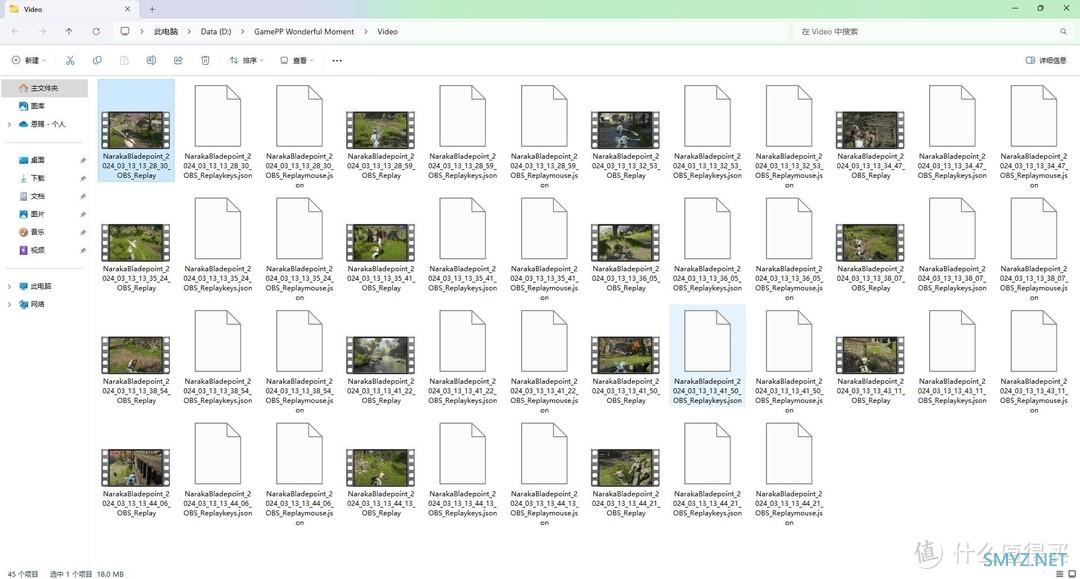Copy the selected file with the Copy icon

pos(97,61)
